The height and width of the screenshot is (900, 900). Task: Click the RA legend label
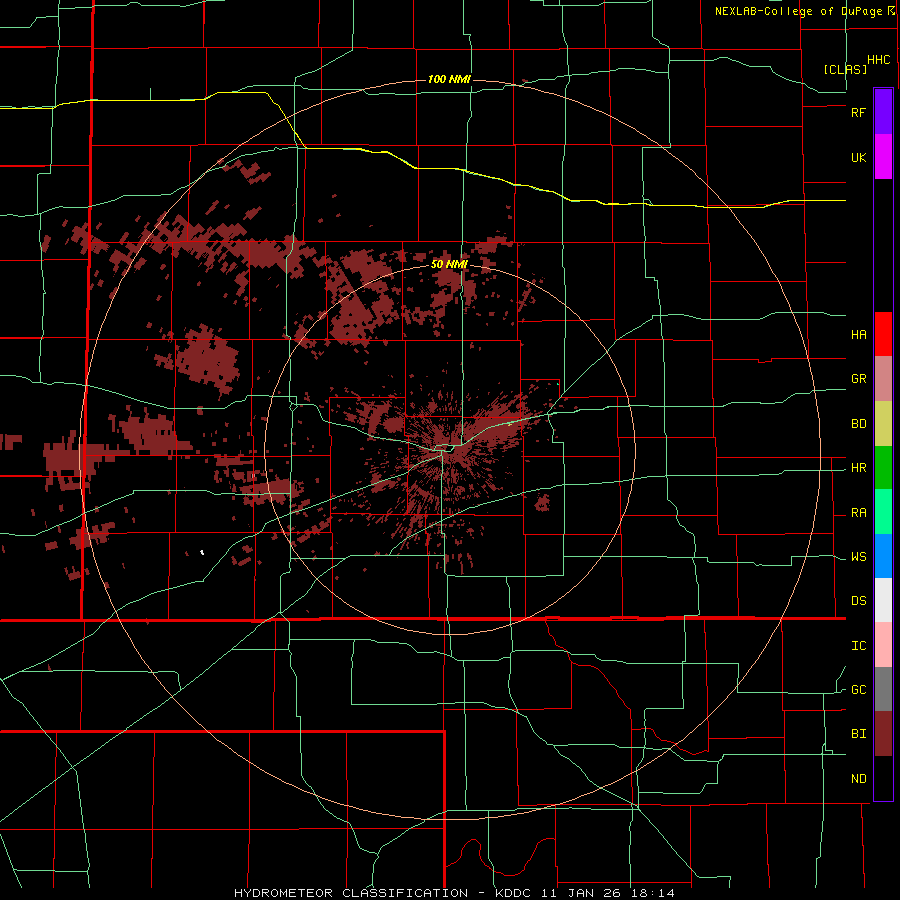(x=858, y=513)
